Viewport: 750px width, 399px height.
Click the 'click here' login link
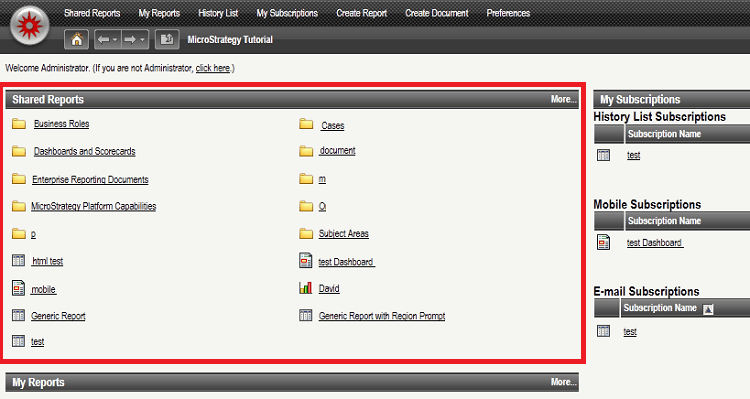213,68
